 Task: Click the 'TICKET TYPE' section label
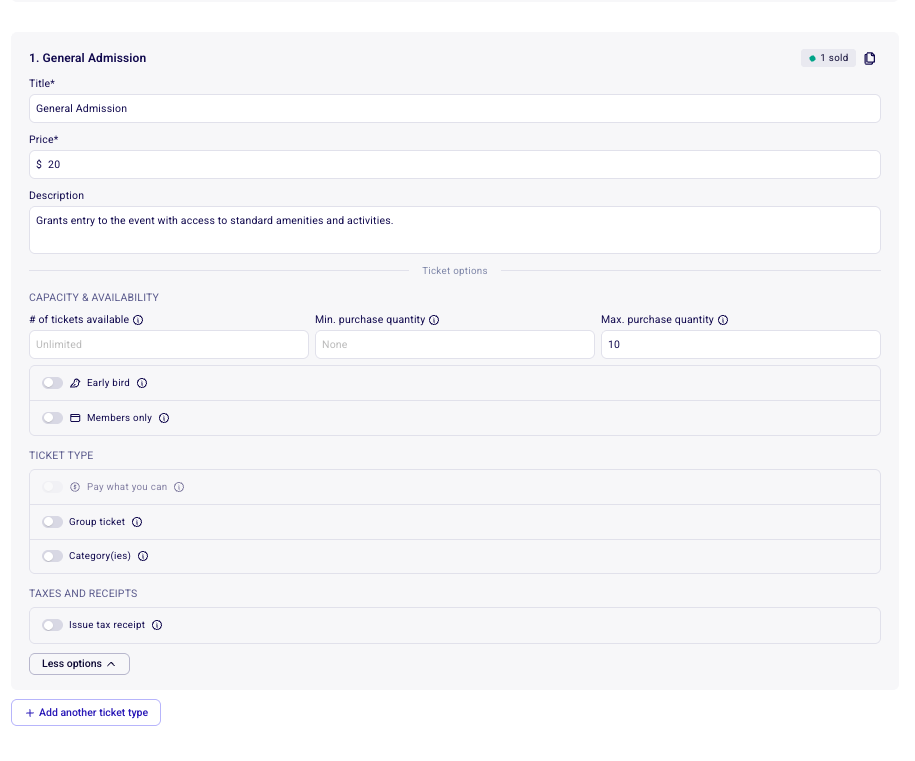pos(61,455)
